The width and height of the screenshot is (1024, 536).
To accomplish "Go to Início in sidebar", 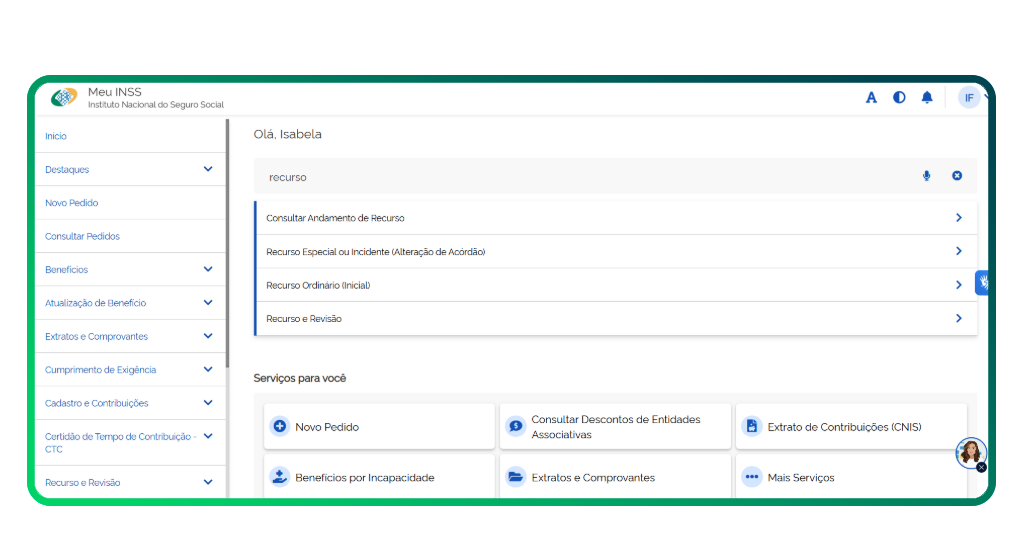I will 56,136.
